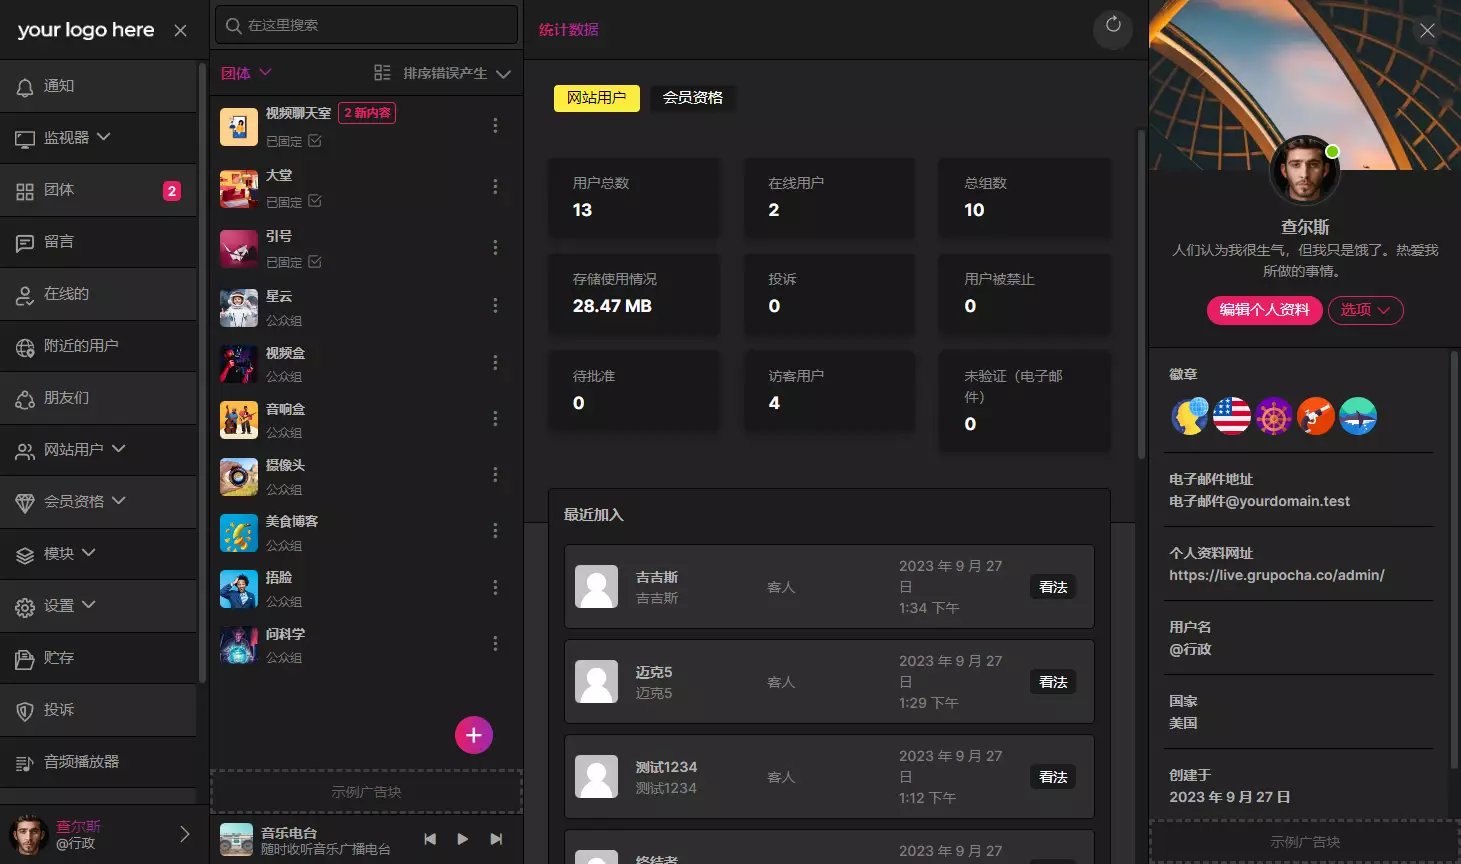
Task: Click 编辑个人资料 edit profile button
Action: tap(1264, 310)
